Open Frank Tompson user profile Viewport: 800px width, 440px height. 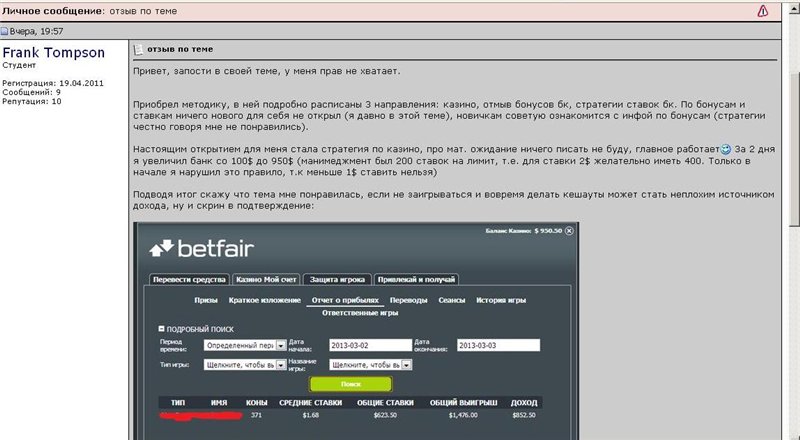pos(54,53)
